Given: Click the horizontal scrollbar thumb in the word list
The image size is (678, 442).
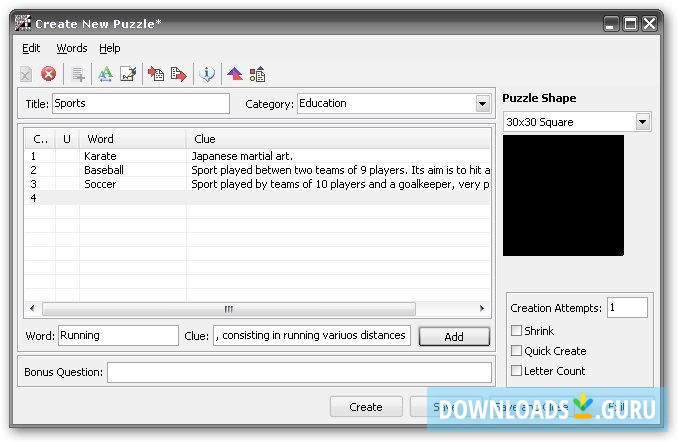Looking at the screenshot, I should (x=229, y=309).
